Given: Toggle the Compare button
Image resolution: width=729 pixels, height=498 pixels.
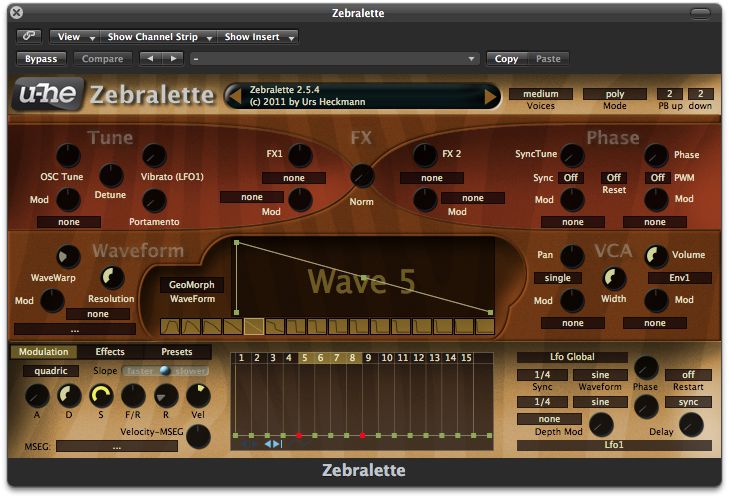Looking at the screenshot, I should 102,59.
